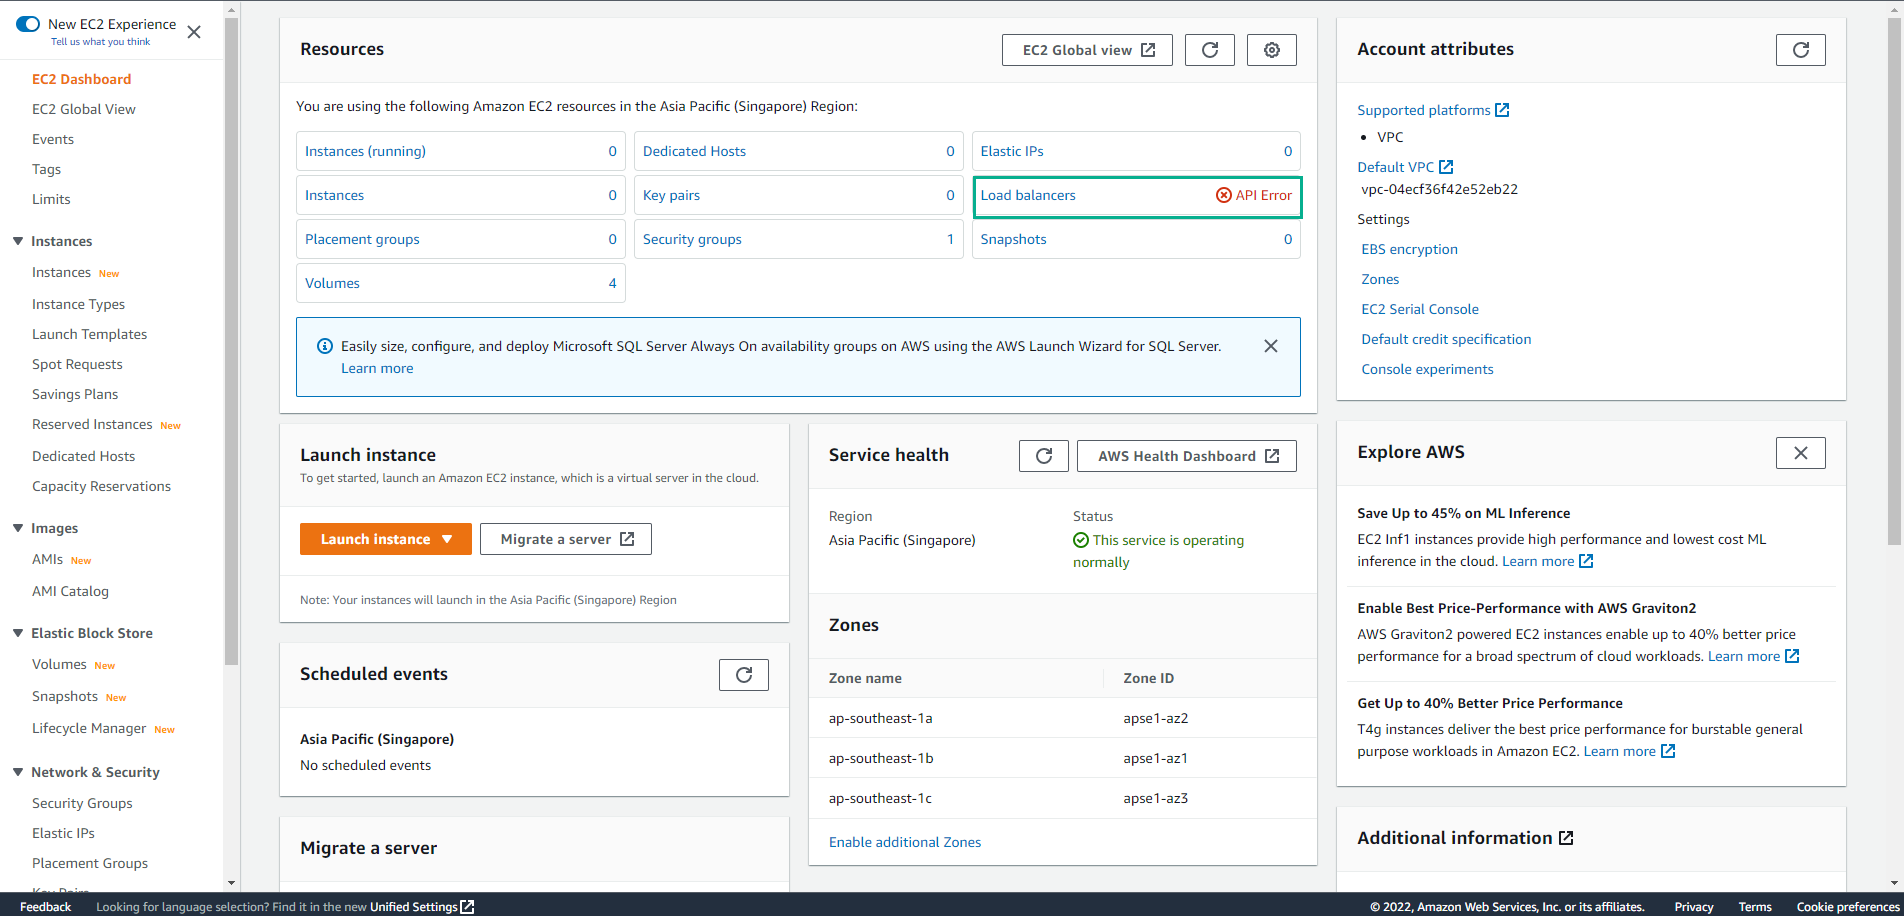Click Learn more in SQL Server banner
Screen dimensions: 1904x916
click(377, 368)
